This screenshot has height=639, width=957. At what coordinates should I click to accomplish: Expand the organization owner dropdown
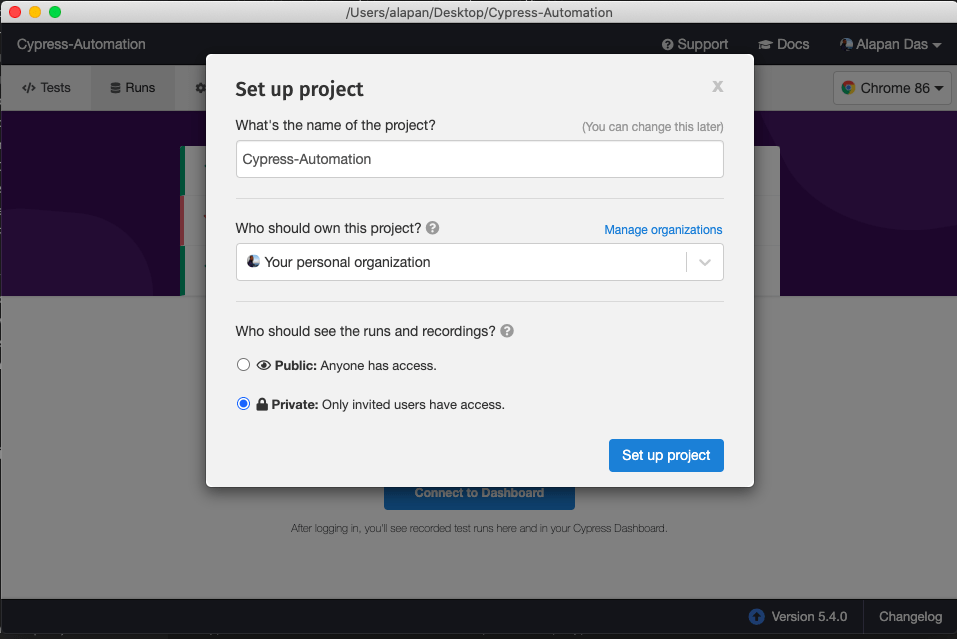tap(480, 262)
